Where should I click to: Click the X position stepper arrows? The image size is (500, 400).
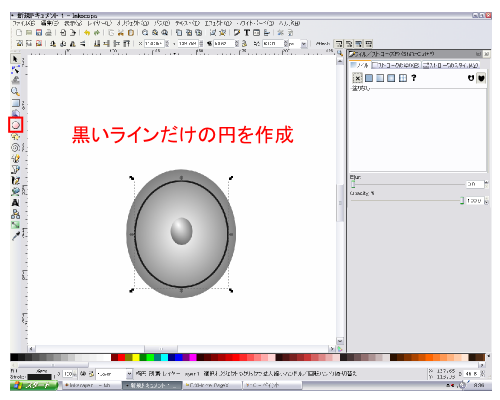pyautogui.click(x=167, y=44)
